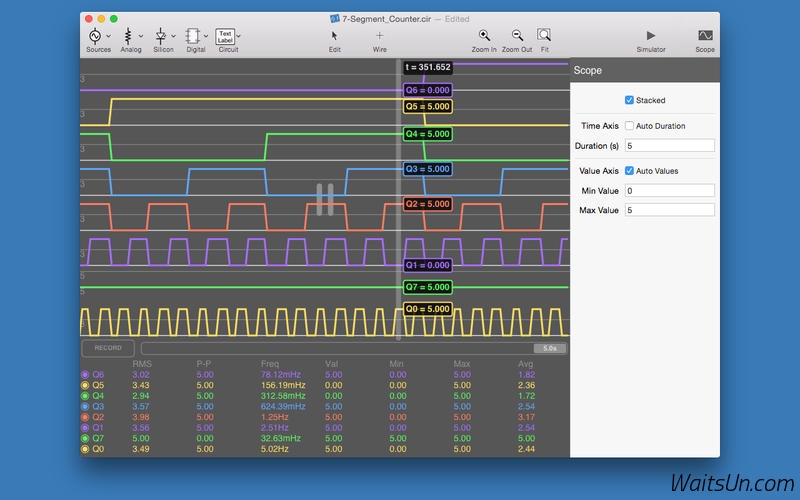Image resolution: width=800 pixels, height=500 pixels.
Task: Click the 312.58mHz frequency value
Action: click(x=283, y=396)
